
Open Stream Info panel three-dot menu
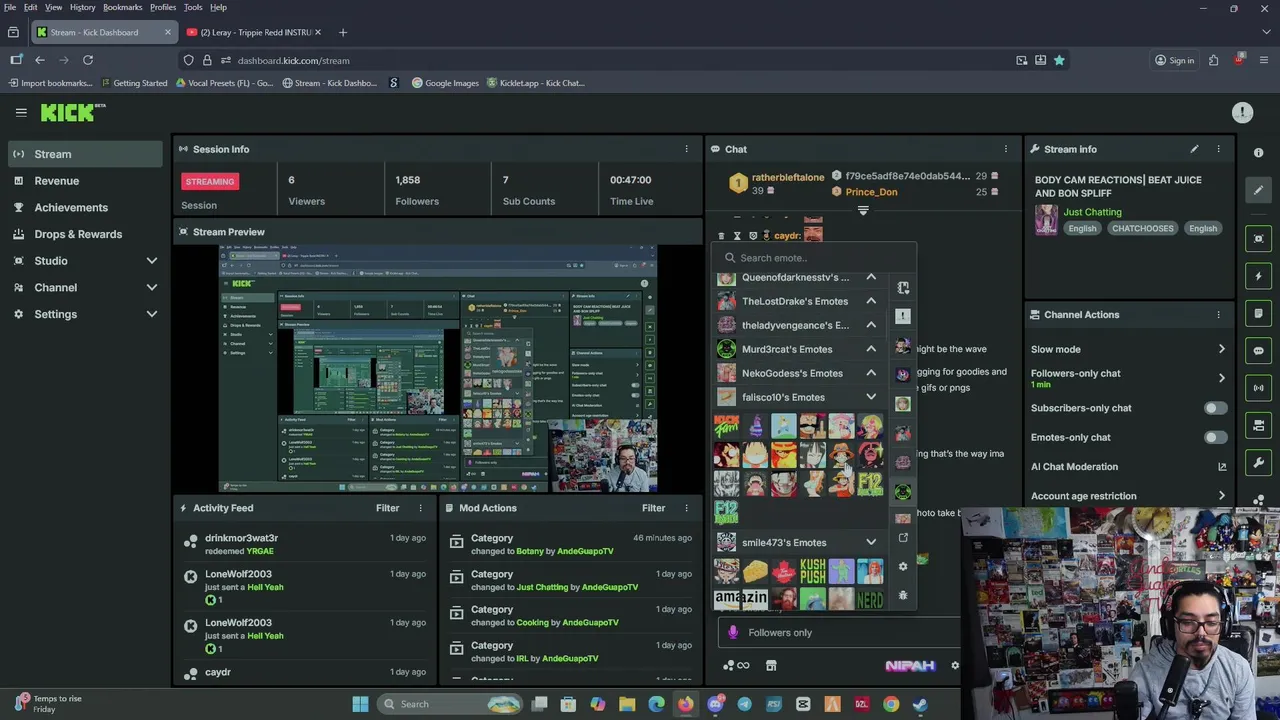pyautogui.click(x=1218, y=149)
